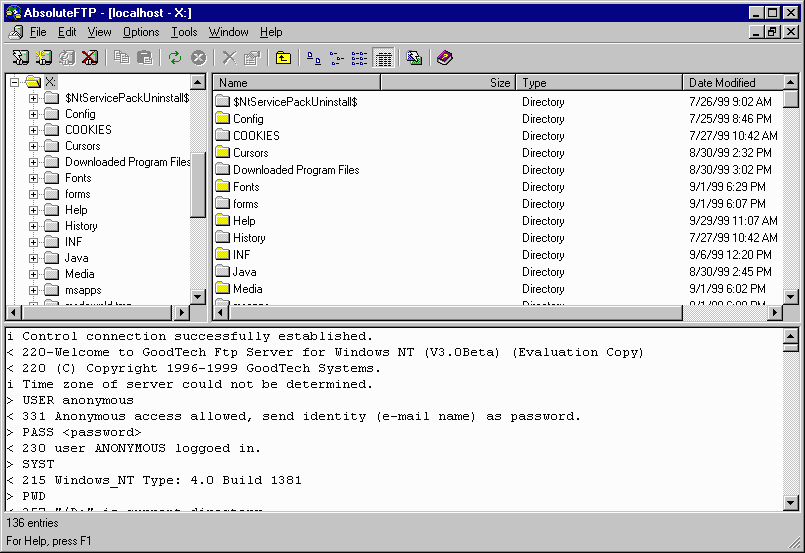Click the Copy toolbar icon
Screen dimensions: 805x553
point(122,58)
